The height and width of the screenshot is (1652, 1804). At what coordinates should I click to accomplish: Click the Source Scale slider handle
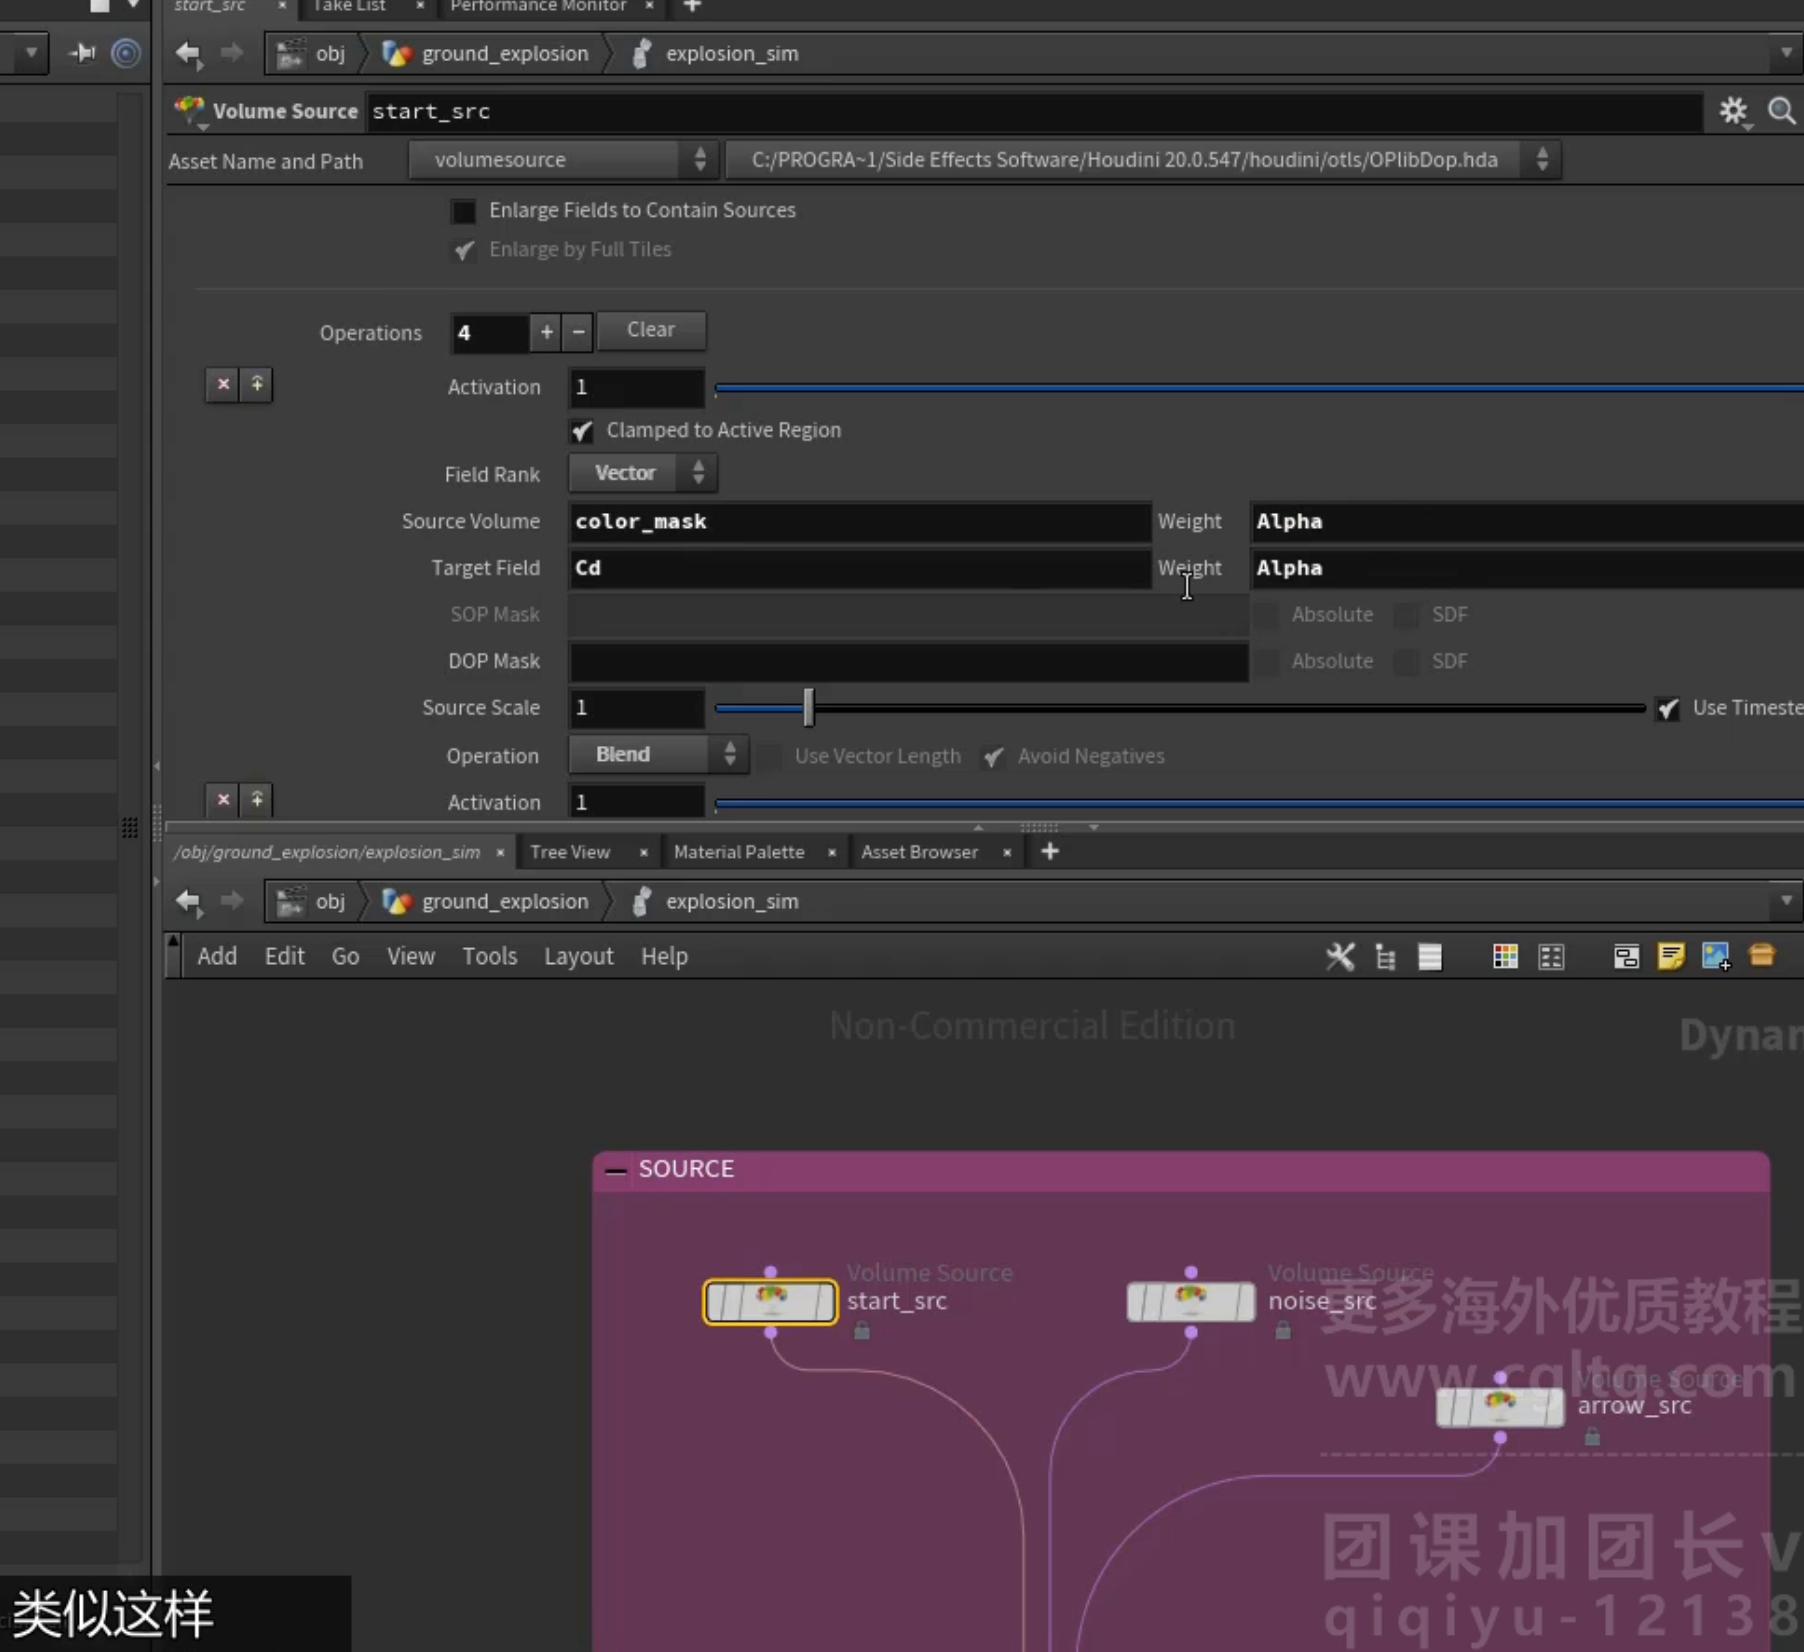pyautogui.click(x=808, y=707)
